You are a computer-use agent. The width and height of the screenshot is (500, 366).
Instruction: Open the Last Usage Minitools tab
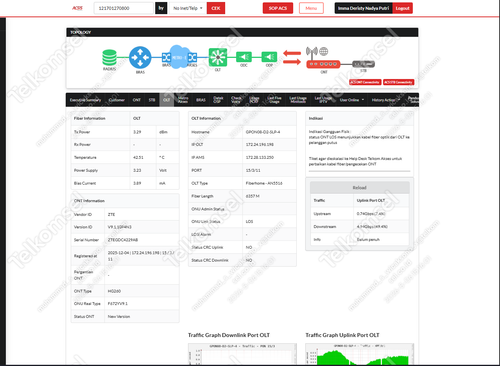click(298, 100)
